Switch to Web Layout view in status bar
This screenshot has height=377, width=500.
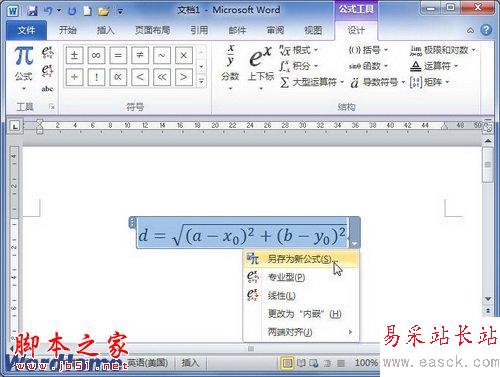[314, 363]
